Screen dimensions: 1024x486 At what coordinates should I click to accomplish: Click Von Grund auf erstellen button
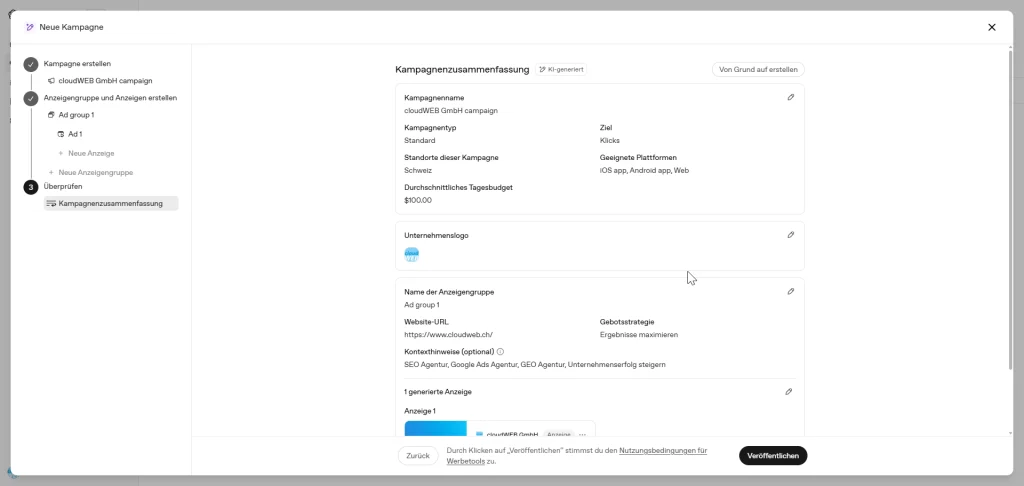tap(758, 69)
